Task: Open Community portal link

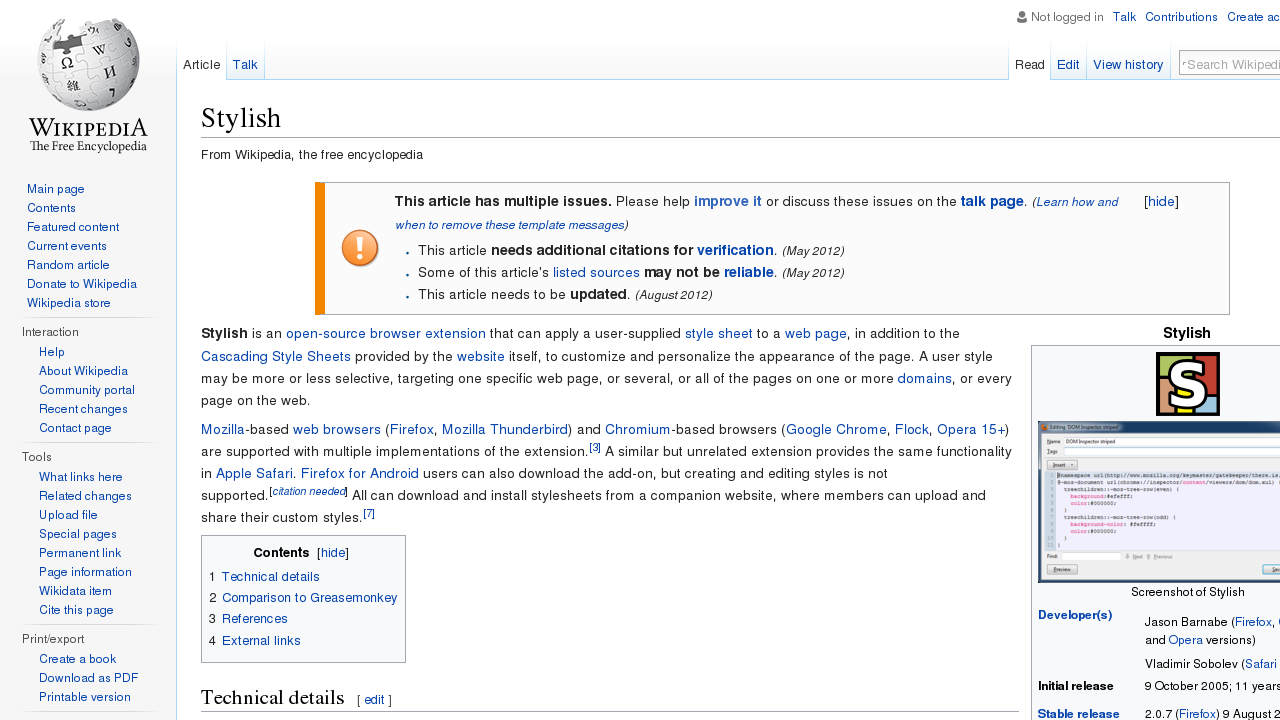Action: click(x=87, y=390)
